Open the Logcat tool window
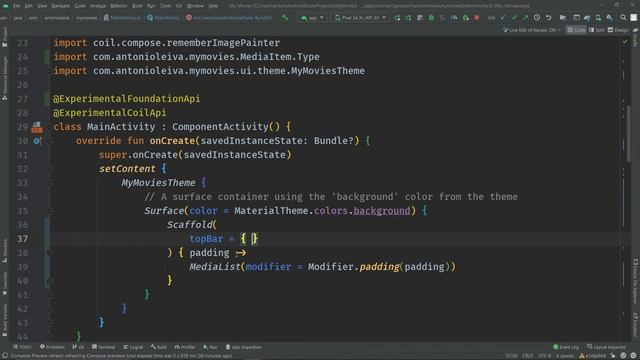Image resolution: width=640 pixels, height=360 pixels. 133,347
